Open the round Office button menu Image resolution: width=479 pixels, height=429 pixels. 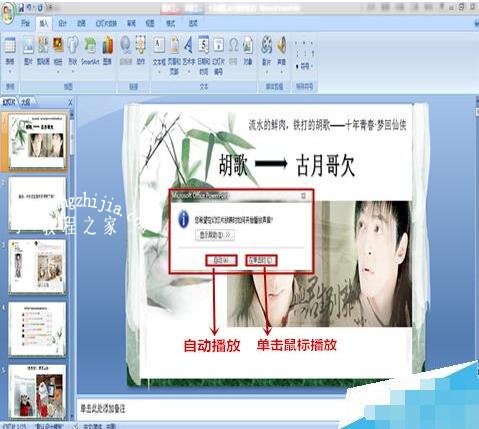(7, 13)
